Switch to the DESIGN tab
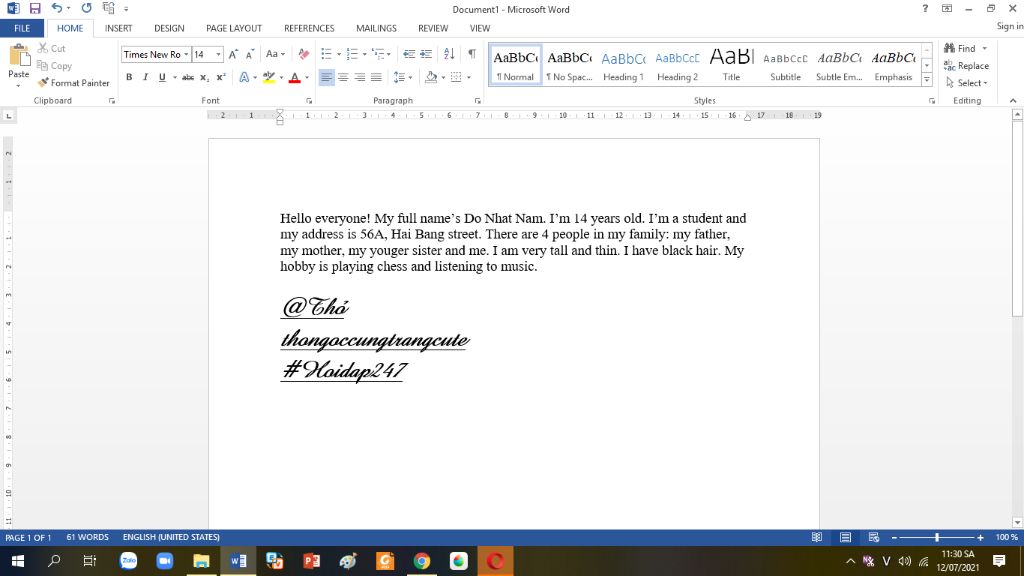The image size is (1024, 576). point(169,28)
